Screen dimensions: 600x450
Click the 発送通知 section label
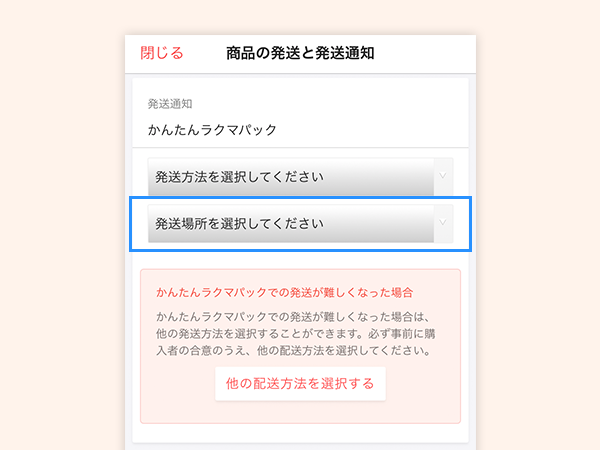point(170,104)
